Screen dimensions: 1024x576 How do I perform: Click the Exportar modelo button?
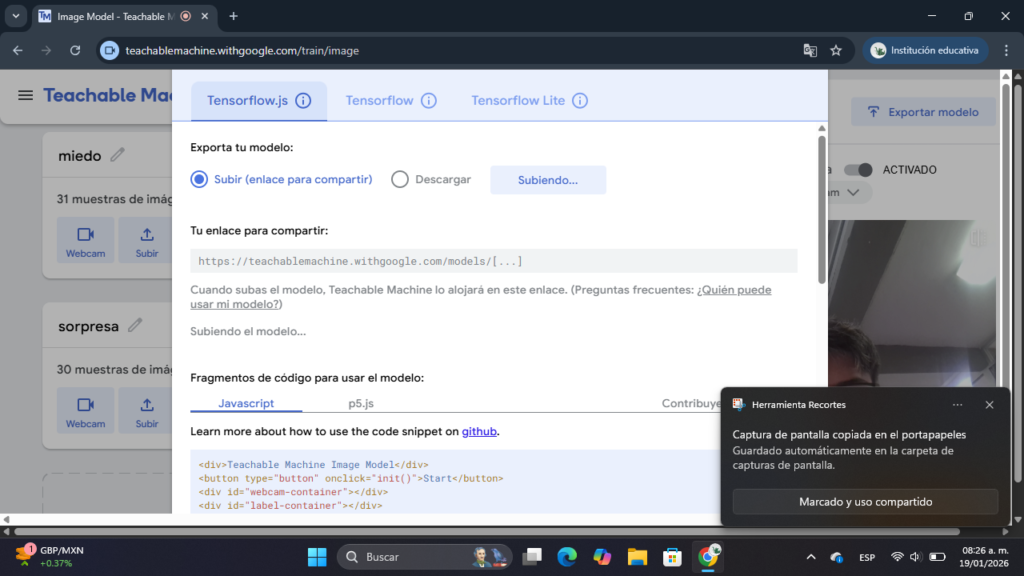[922, 112]
